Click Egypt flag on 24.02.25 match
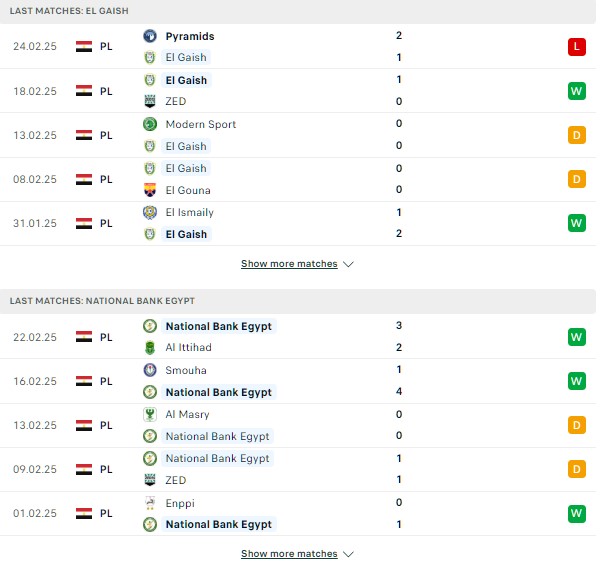The width and height of the screenshot is (600, 571). point(84,46)
